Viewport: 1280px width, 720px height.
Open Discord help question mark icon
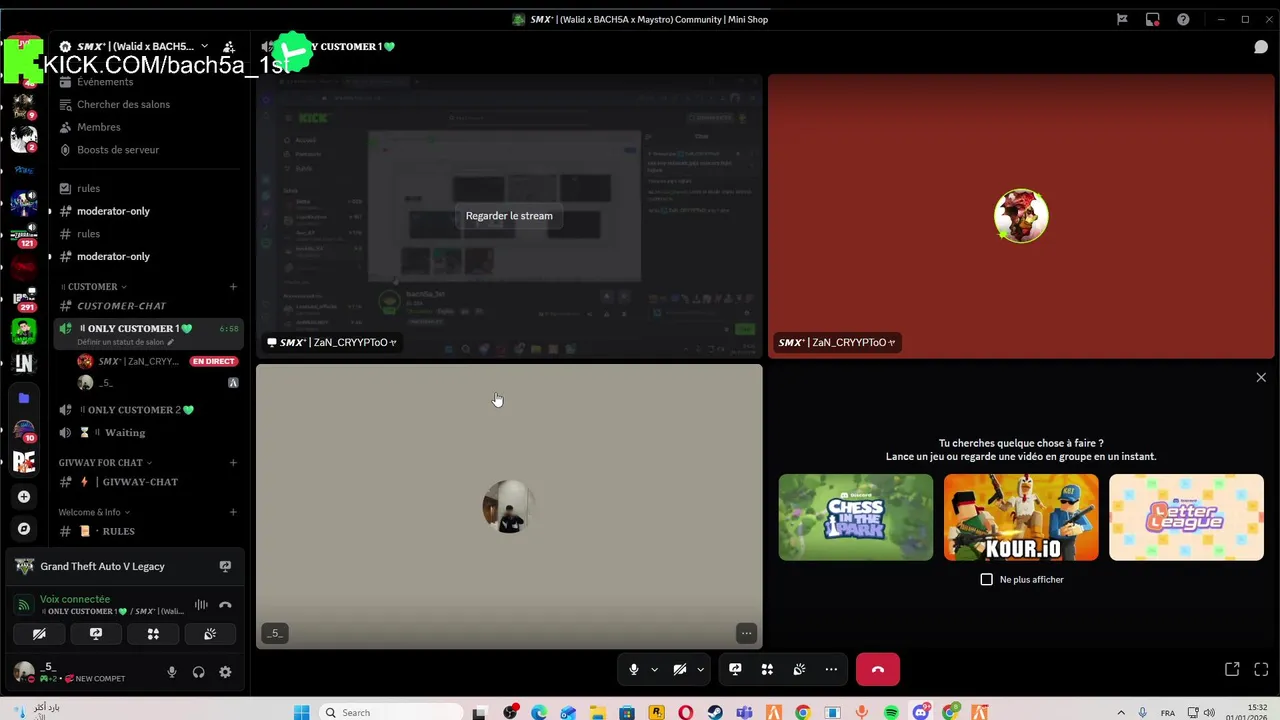(1183, 19)
